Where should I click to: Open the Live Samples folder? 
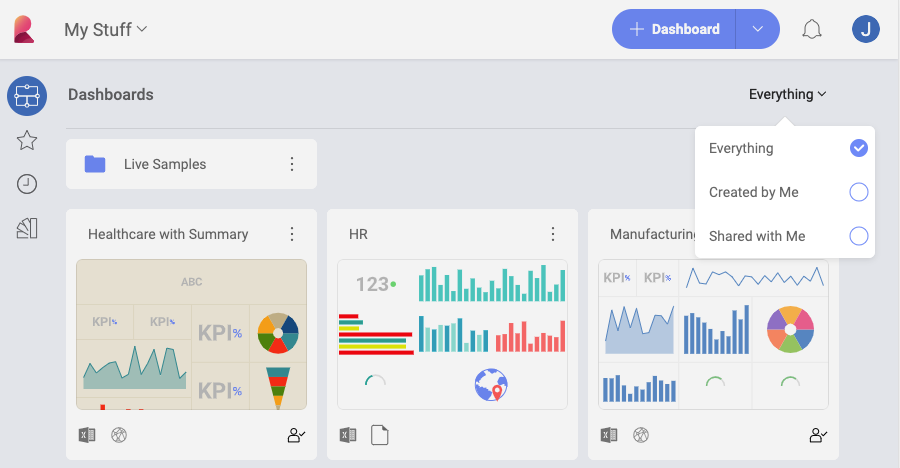pos(165,164)
